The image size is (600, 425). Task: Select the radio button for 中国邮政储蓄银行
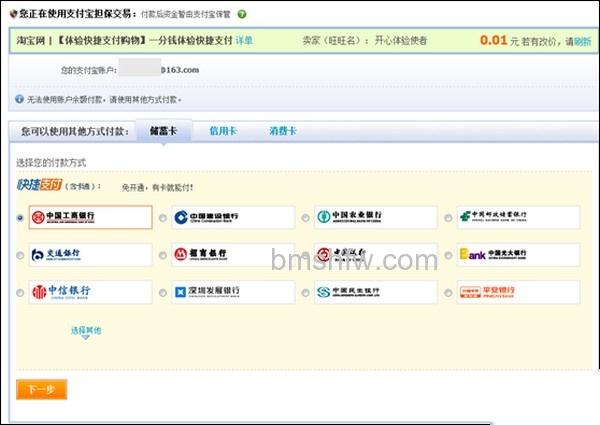pos(448,218)
